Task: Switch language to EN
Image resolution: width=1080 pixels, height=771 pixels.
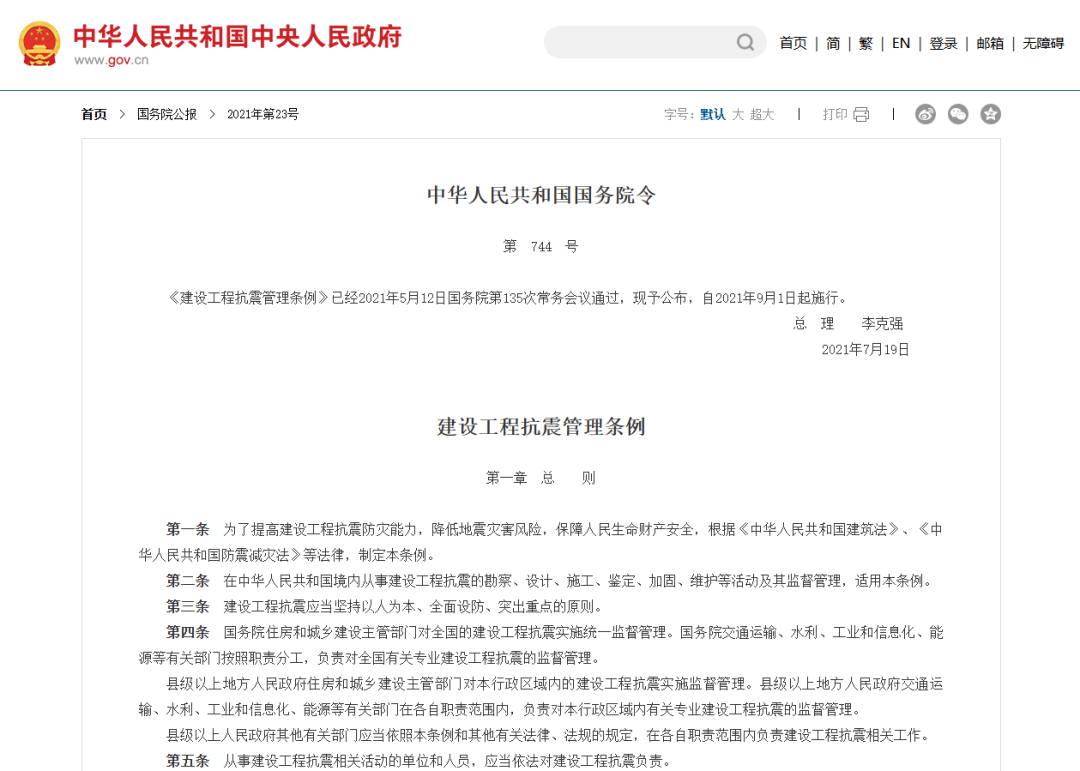Action: 900,43
